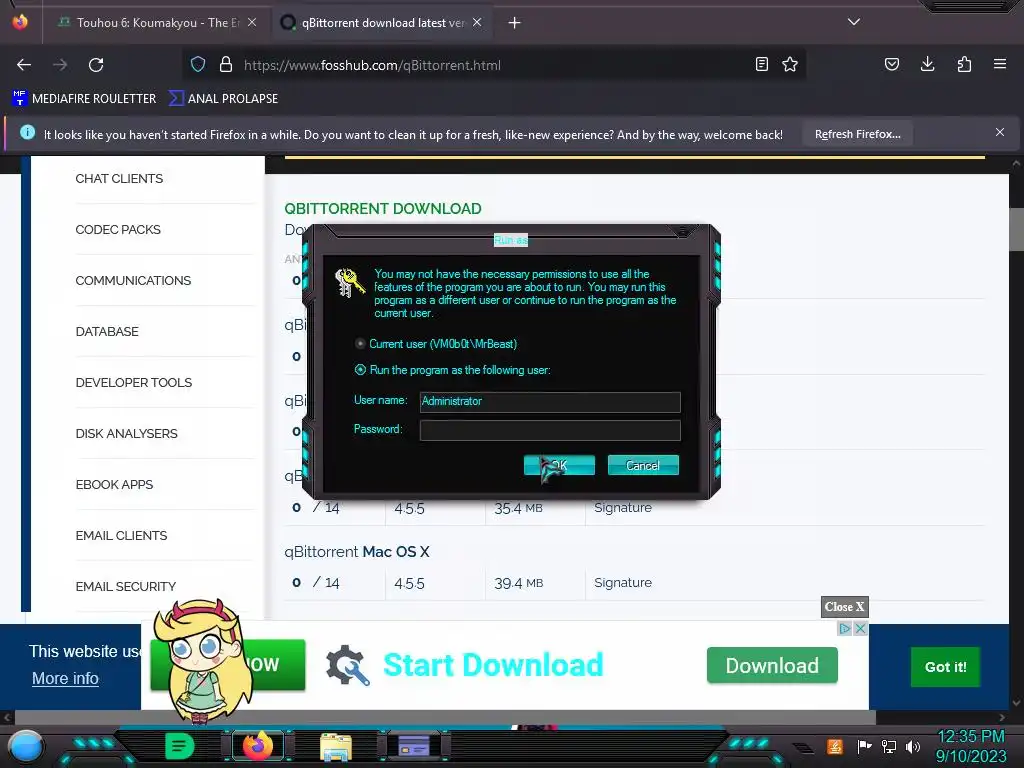This screenshot has width=1024, height=768.
Task: Open the Save to Pocket icon
Action: point(891,65)
